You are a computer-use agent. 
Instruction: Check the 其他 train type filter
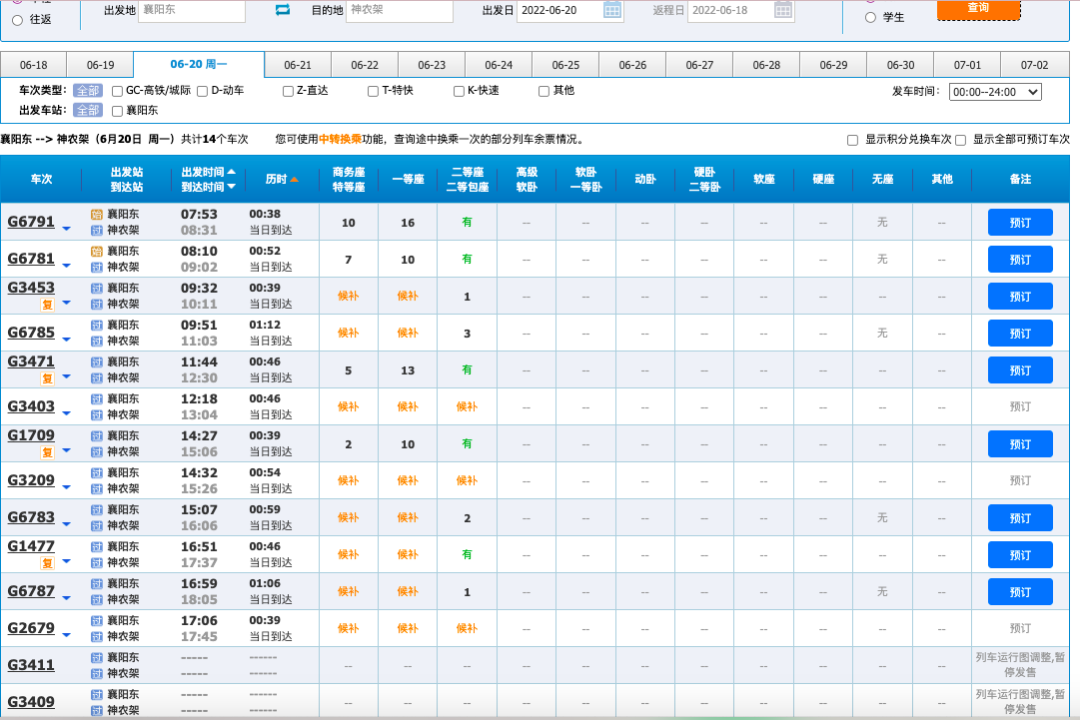(544, 91)
